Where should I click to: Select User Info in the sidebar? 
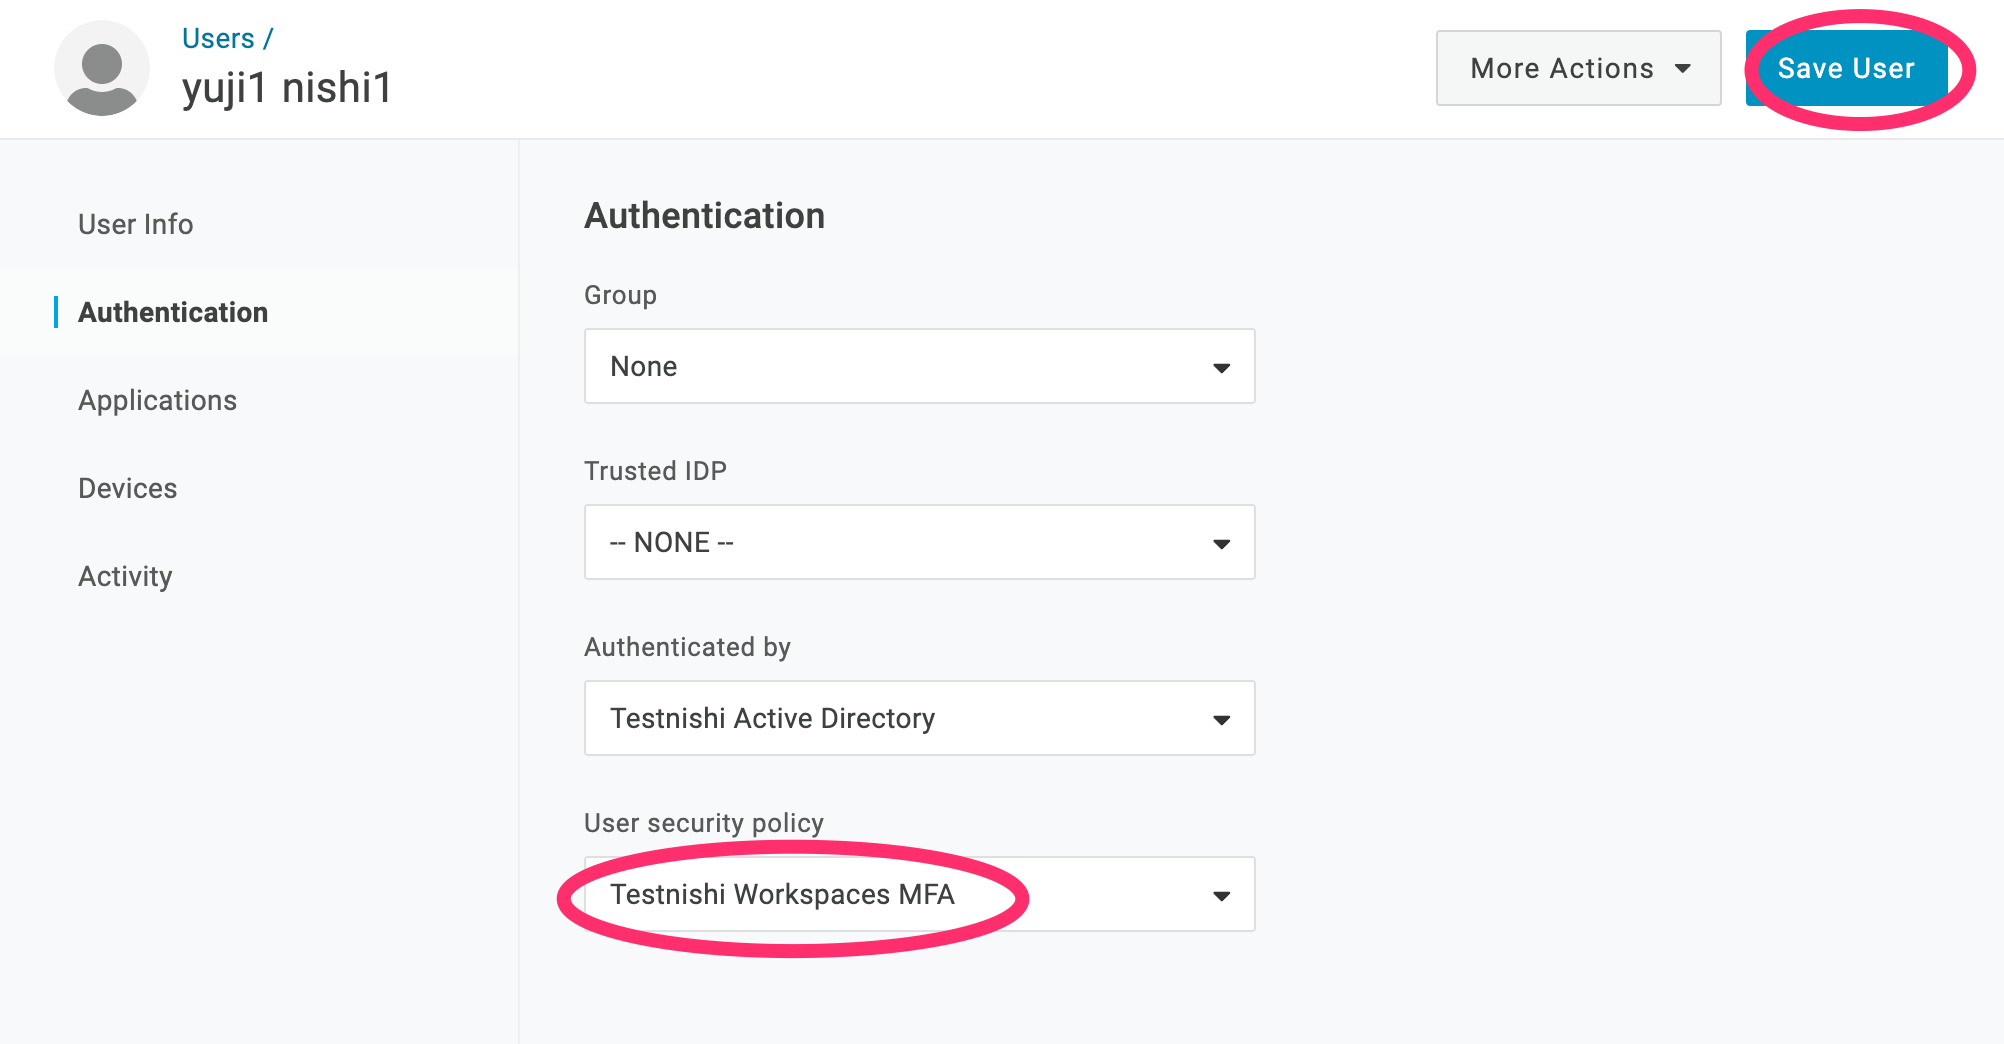[x=135, y=224]
